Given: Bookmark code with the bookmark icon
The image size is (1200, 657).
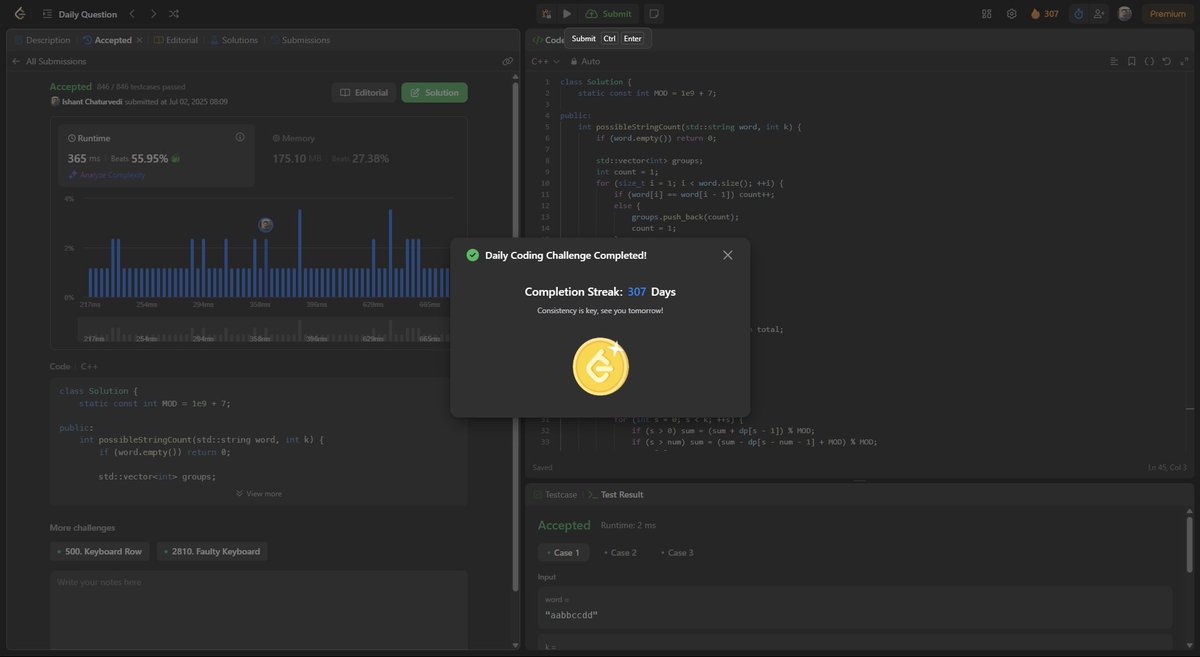Looking at the screenshot, I should point(1132,61).
